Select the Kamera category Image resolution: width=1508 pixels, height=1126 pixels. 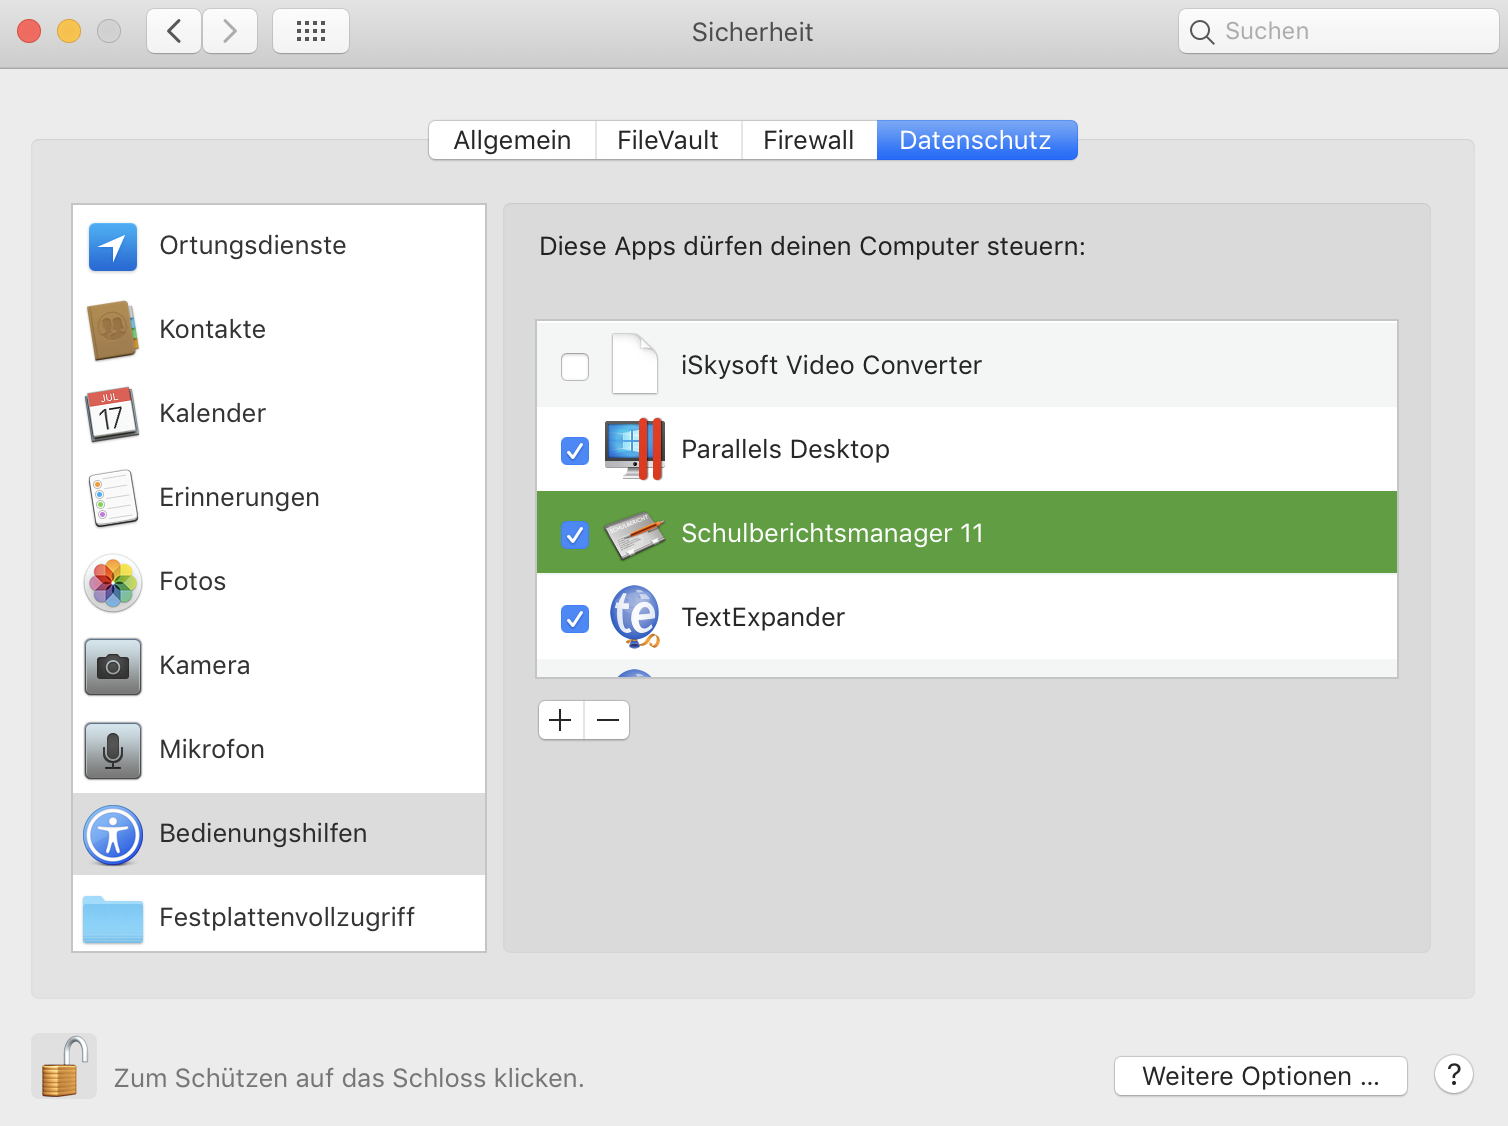click(204, 666)
